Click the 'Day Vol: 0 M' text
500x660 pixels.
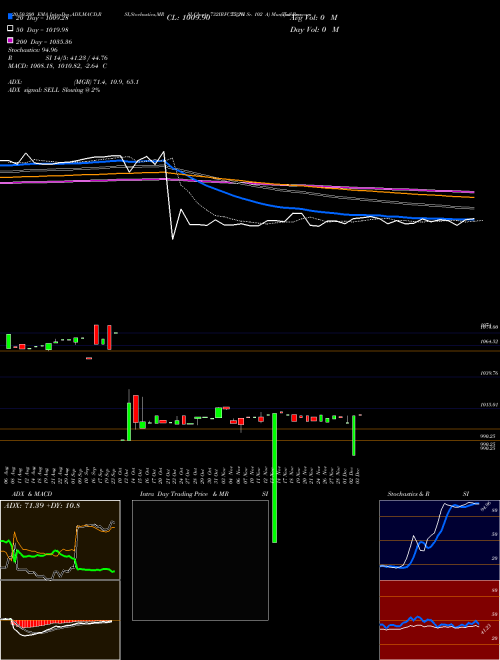click(x=314, y=29)
